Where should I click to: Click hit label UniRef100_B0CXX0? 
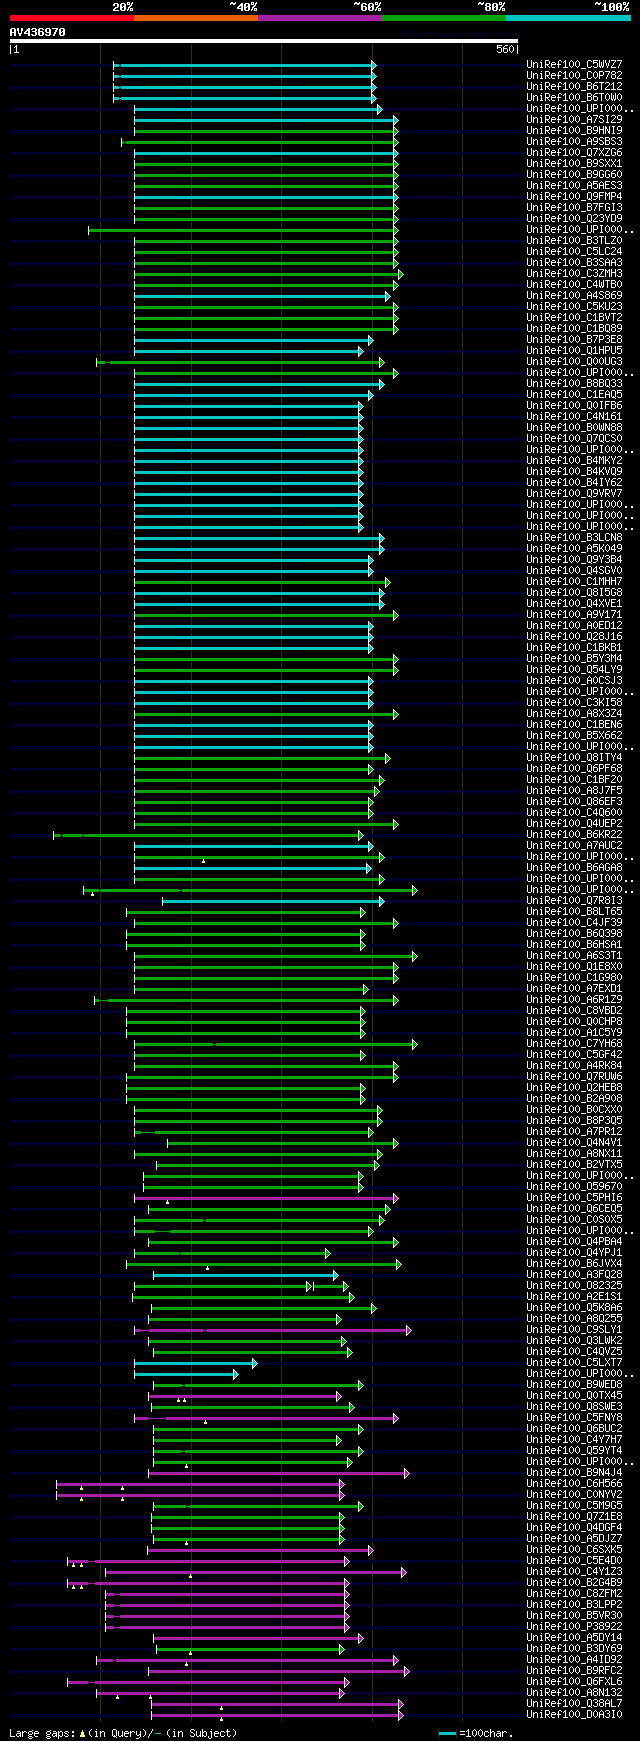pos(574,1109)
